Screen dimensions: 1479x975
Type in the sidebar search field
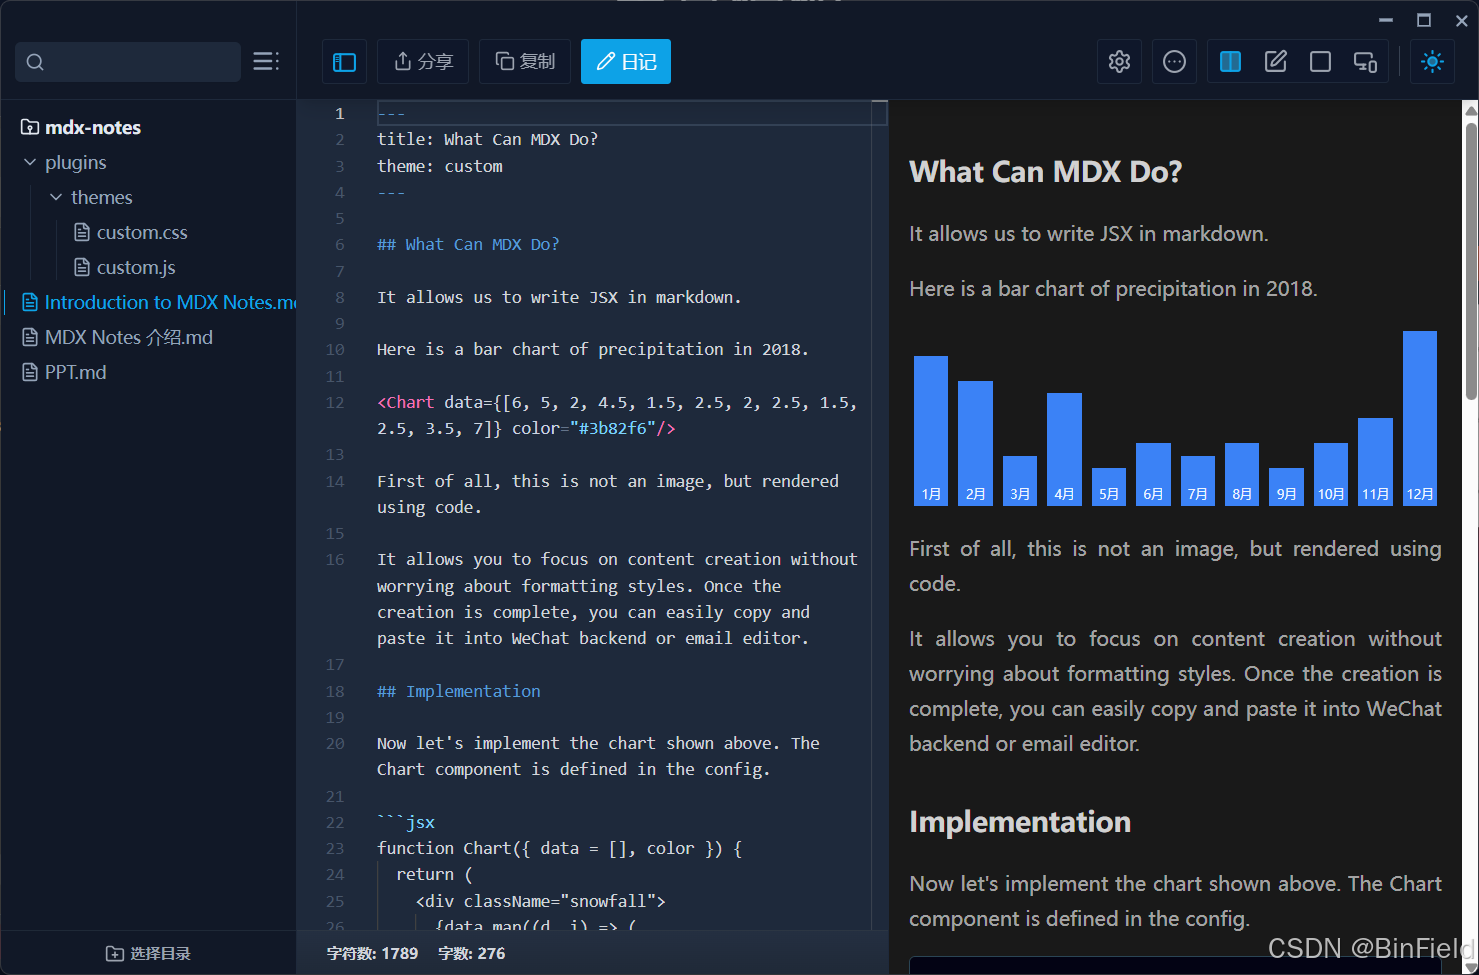pos(128,62)
